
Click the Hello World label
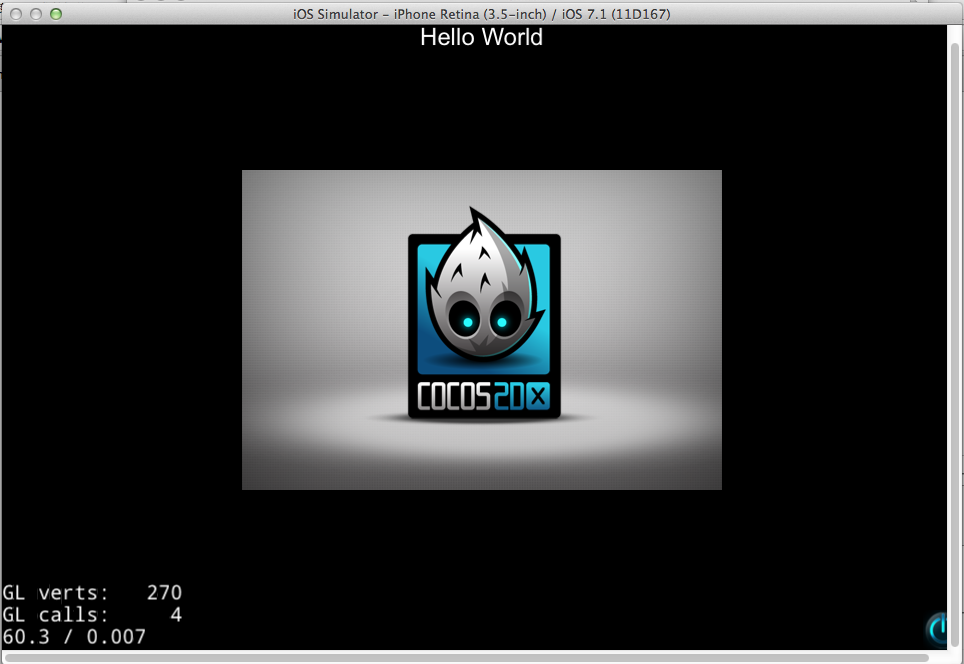481,38
